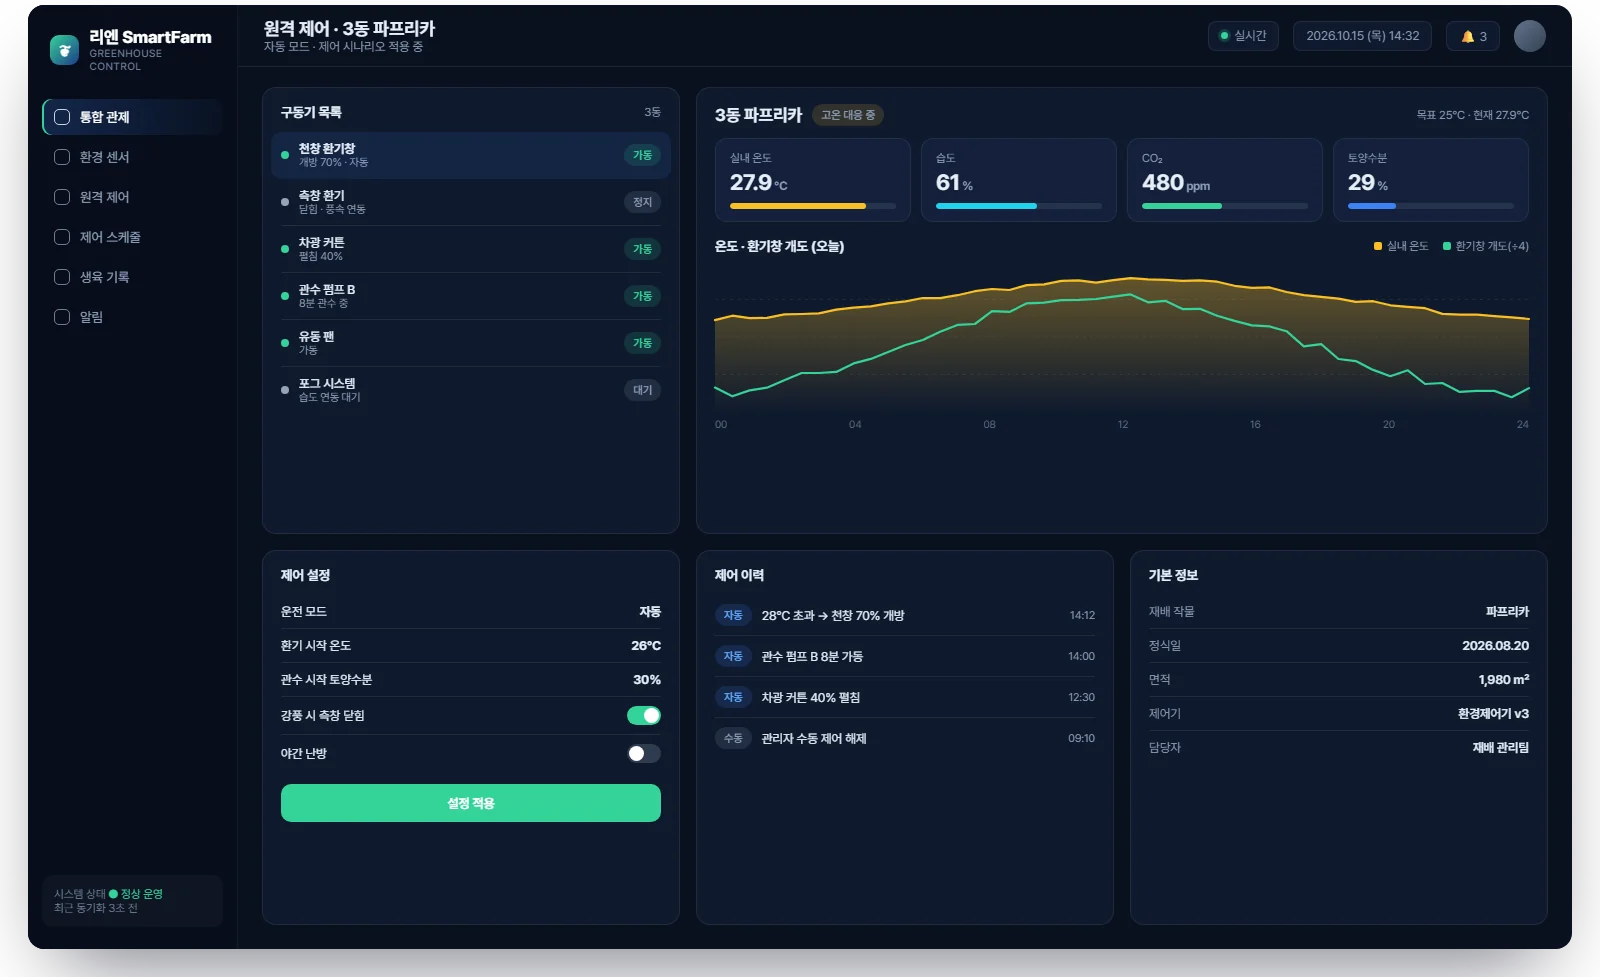Click the 실내 온도 27.9°C card
This screenshot has height=977, width=1600.
click(813, 180)
